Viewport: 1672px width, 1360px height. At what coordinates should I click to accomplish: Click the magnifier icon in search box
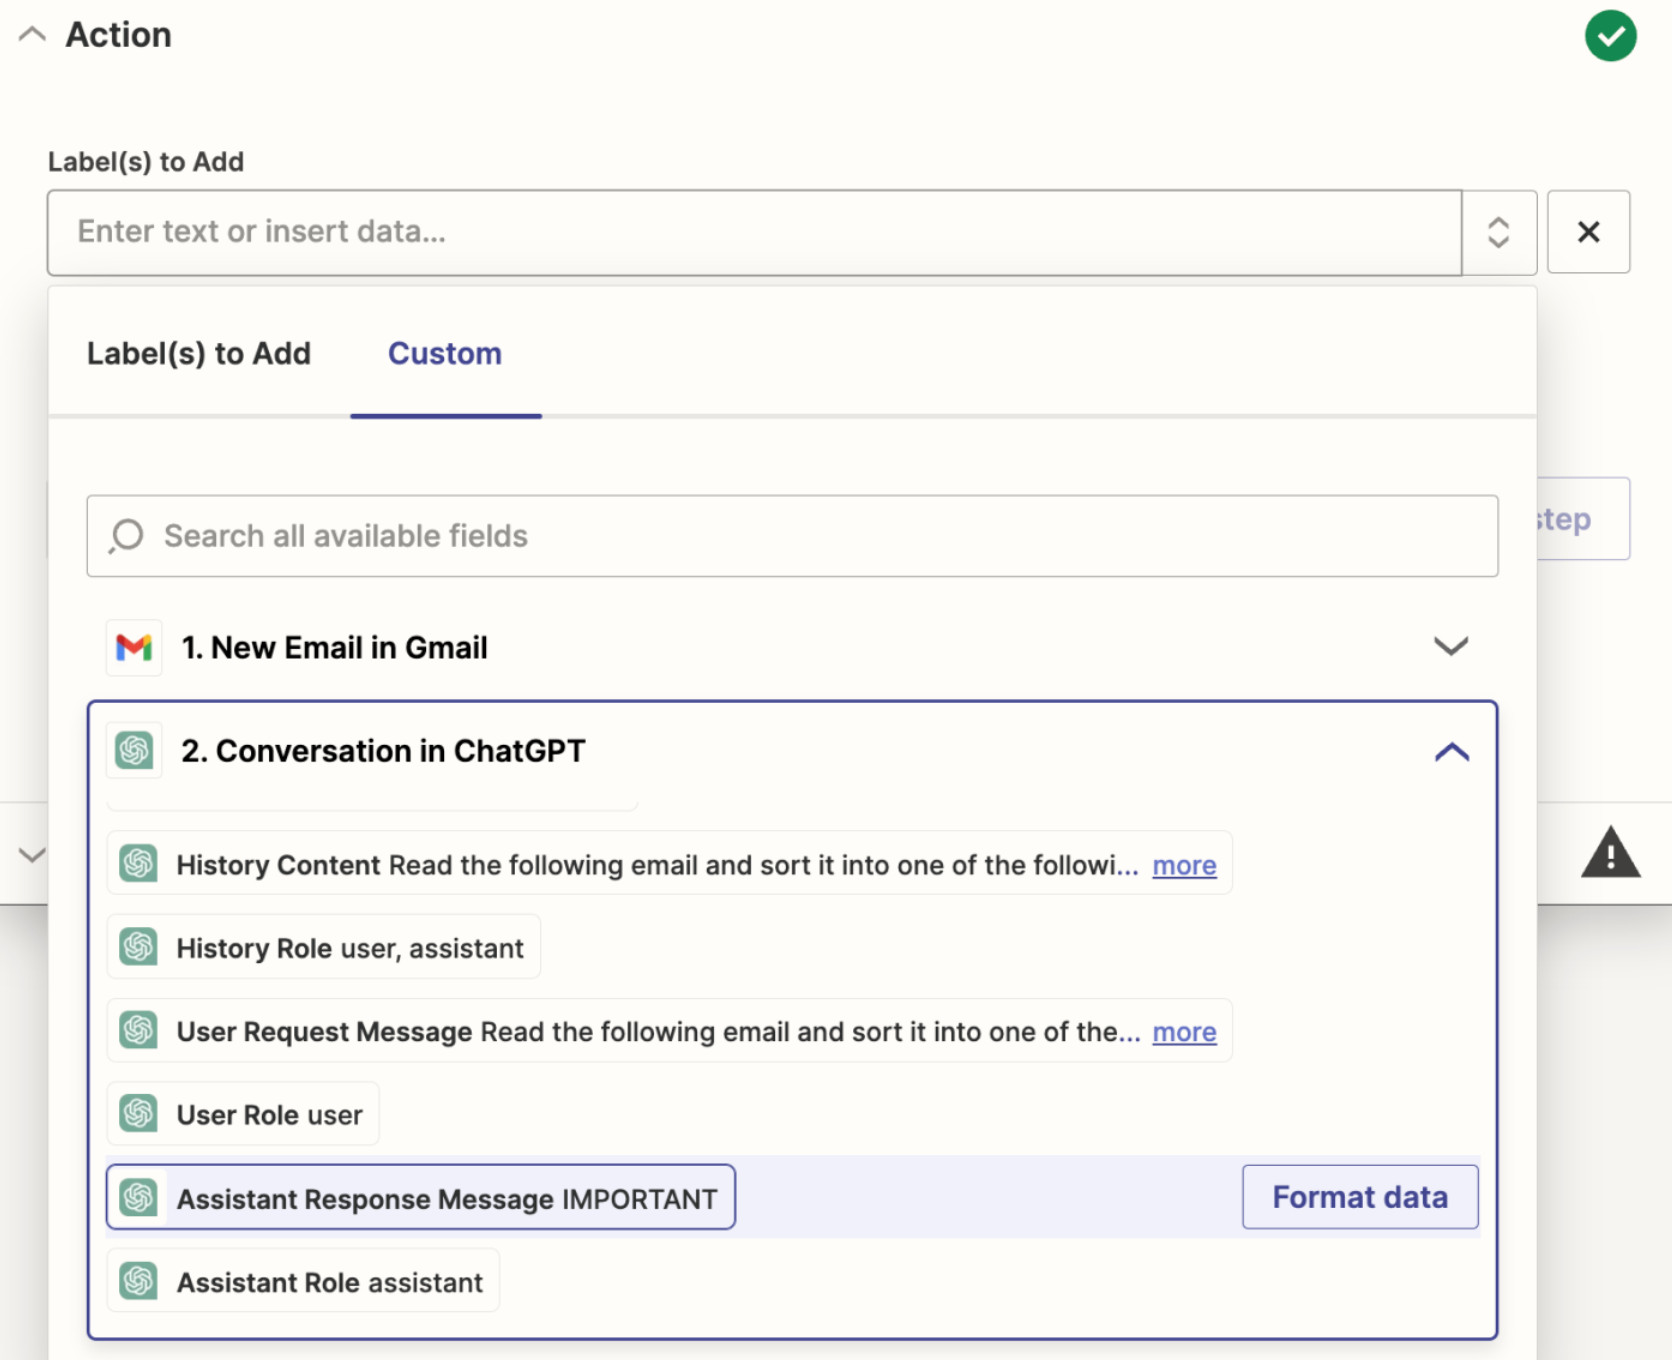127,536
